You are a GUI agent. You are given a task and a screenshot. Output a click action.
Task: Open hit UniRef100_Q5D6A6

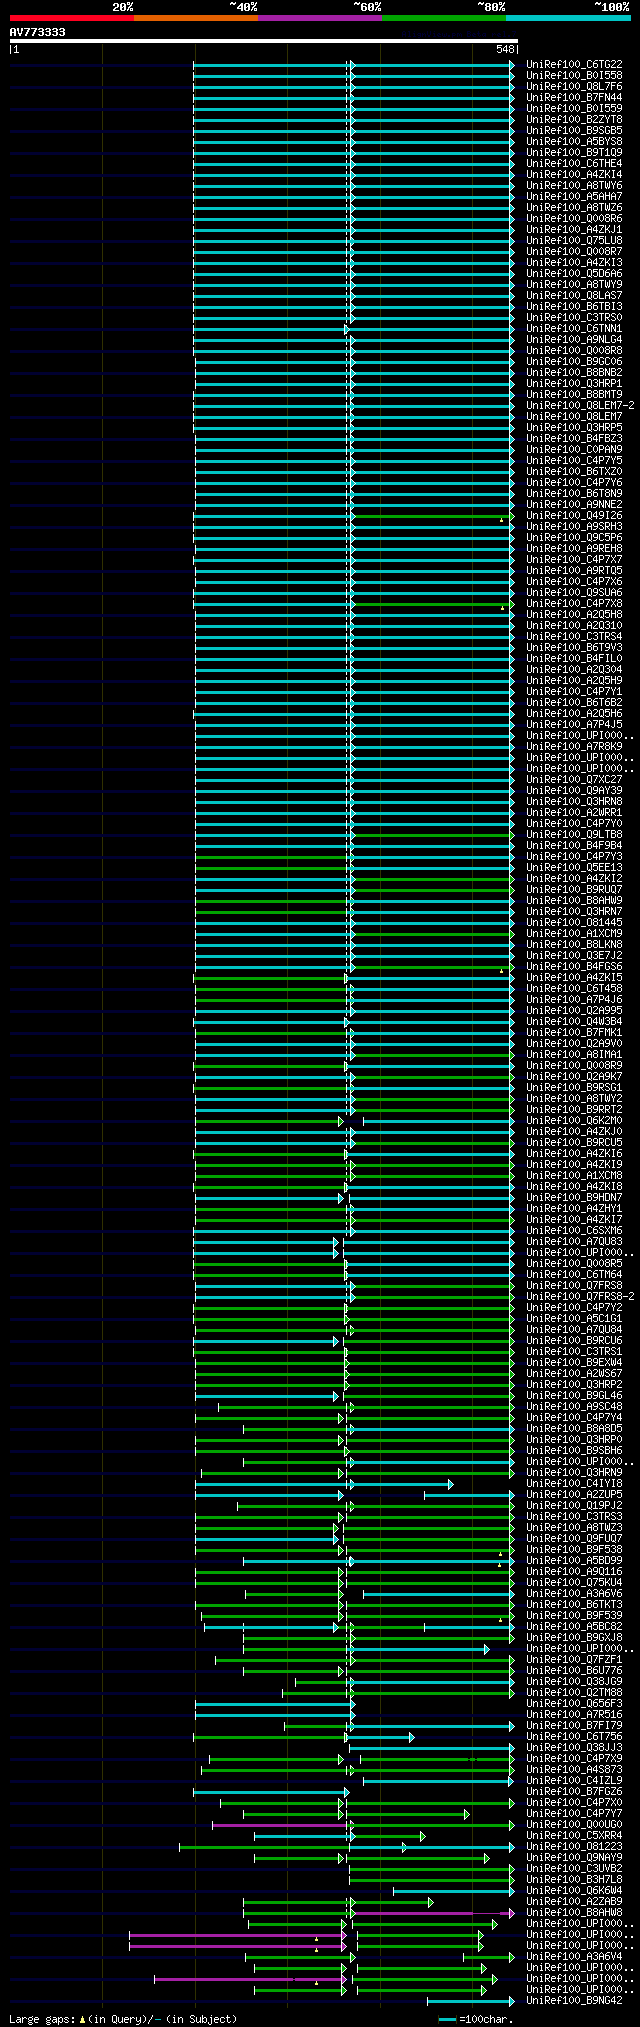(574, 274)
